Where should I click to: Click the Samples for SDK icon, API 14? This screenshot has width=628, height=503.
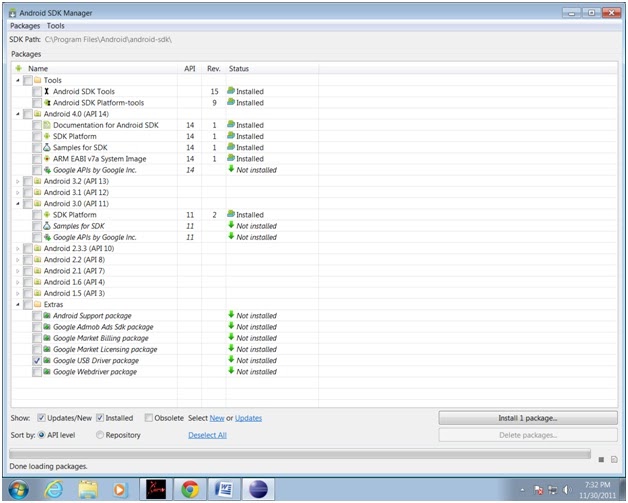(x=47, y=148)
